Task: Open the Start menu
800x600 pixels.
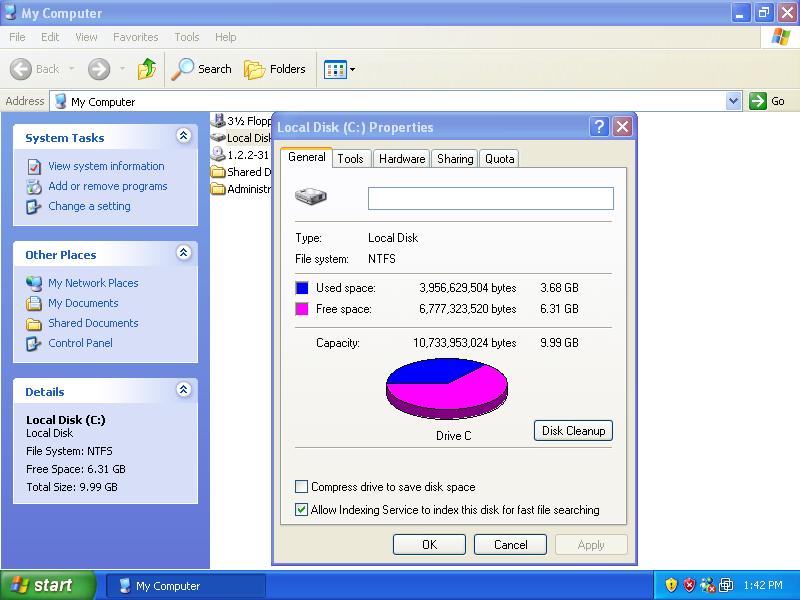Action: tap(47, 585)
